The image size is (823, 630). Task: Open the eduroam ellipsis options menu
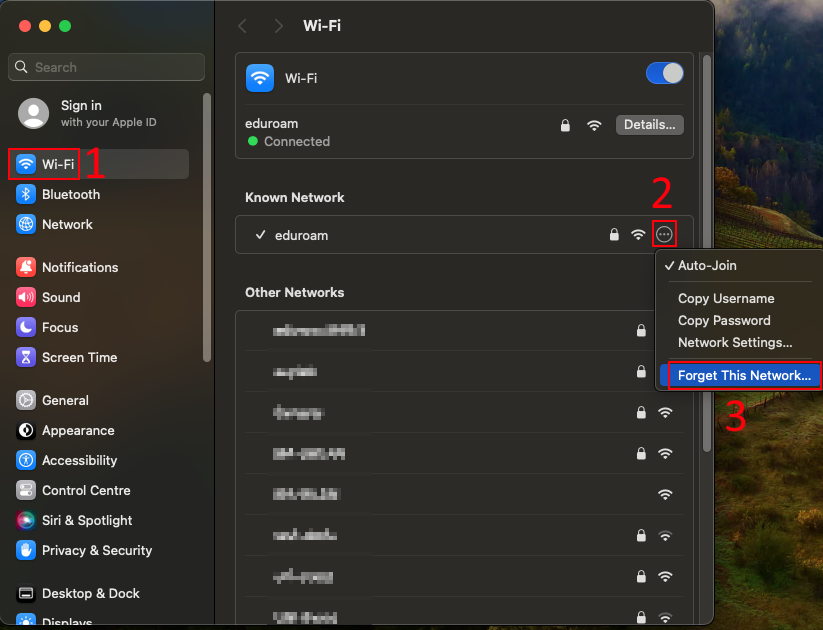(664, 234)
